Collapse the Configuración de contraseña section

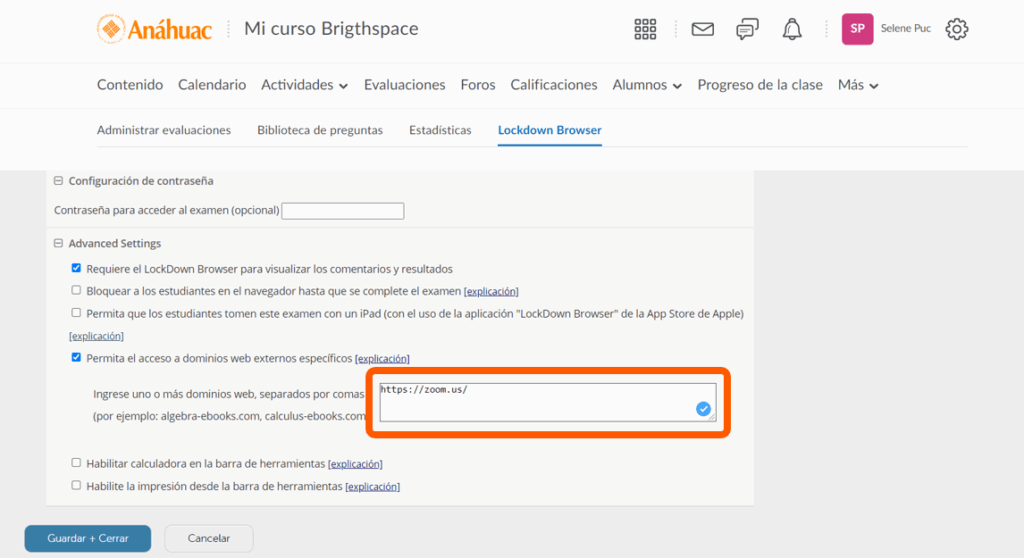click(58, 181)
